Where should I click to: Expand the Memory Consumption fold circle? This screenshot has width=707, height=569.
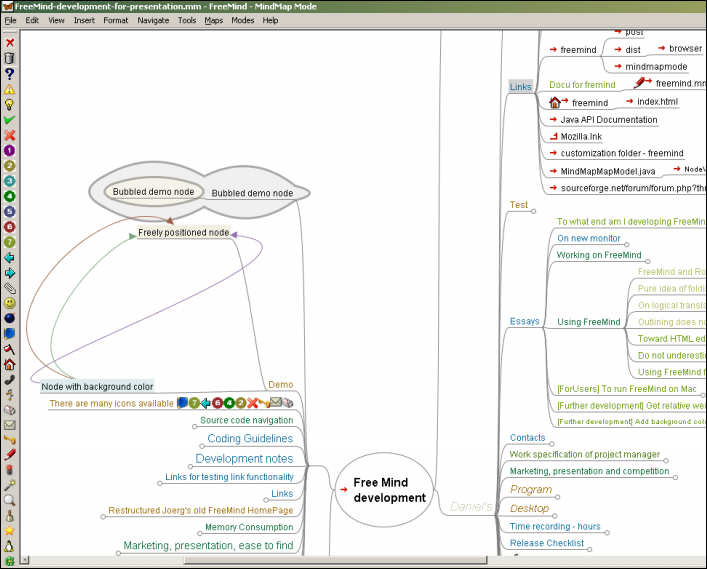[x=200, y=534]
